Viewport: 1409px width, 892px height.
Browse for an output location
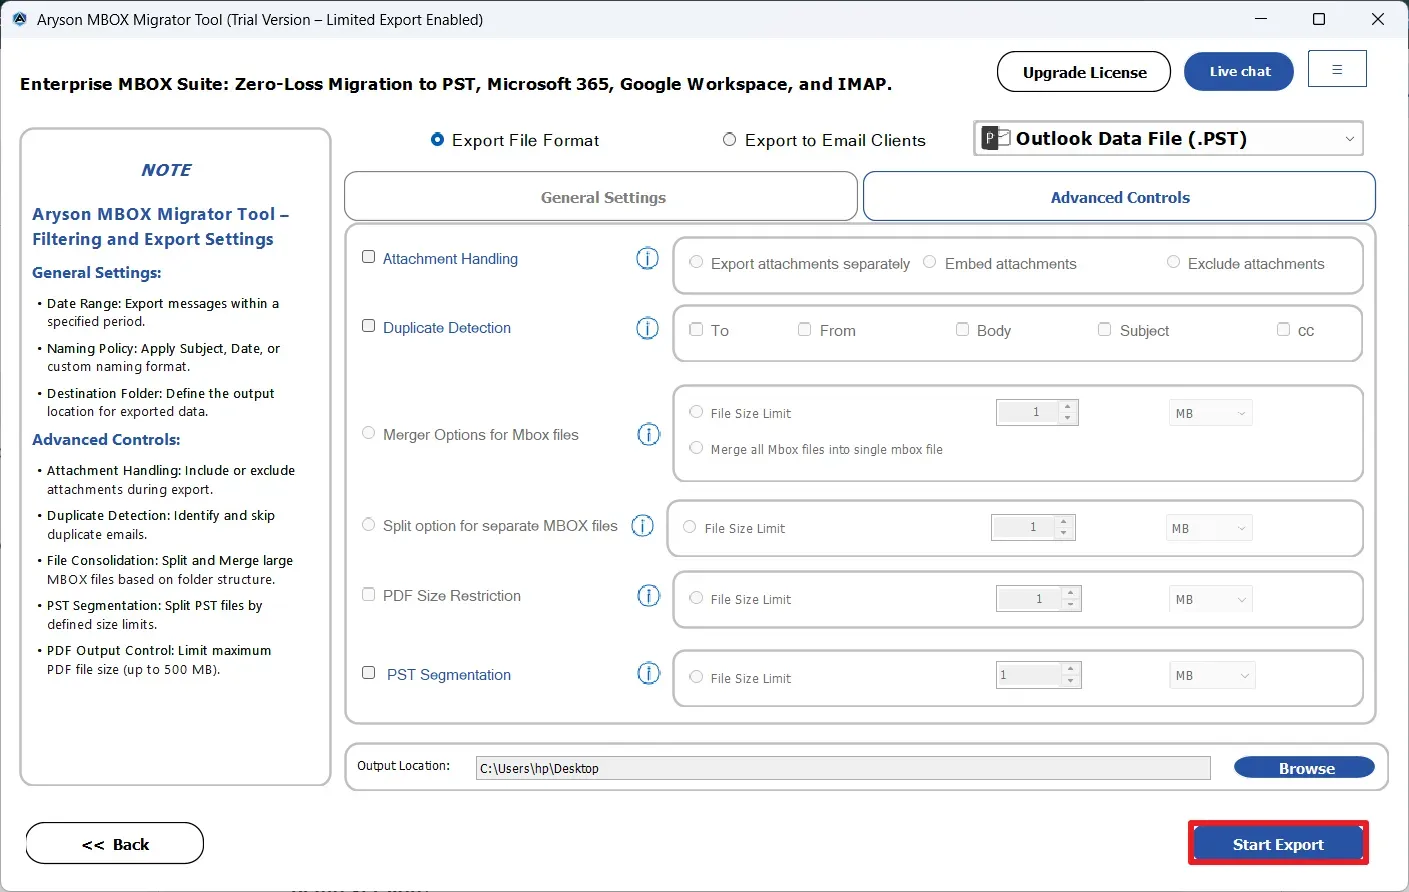coord(1304,767)
